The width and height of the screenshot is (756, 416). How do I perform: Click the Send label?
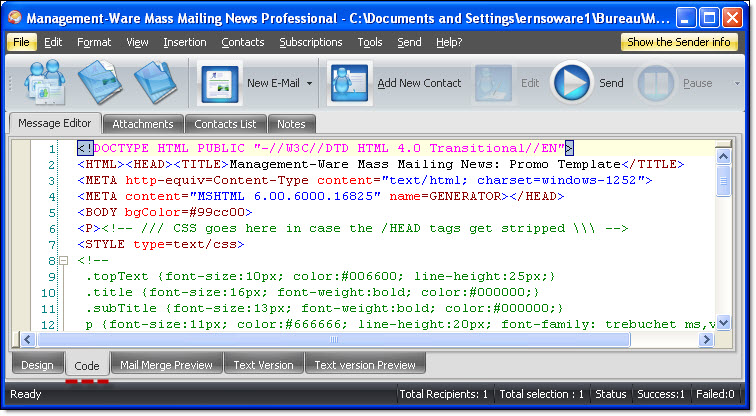611,83
